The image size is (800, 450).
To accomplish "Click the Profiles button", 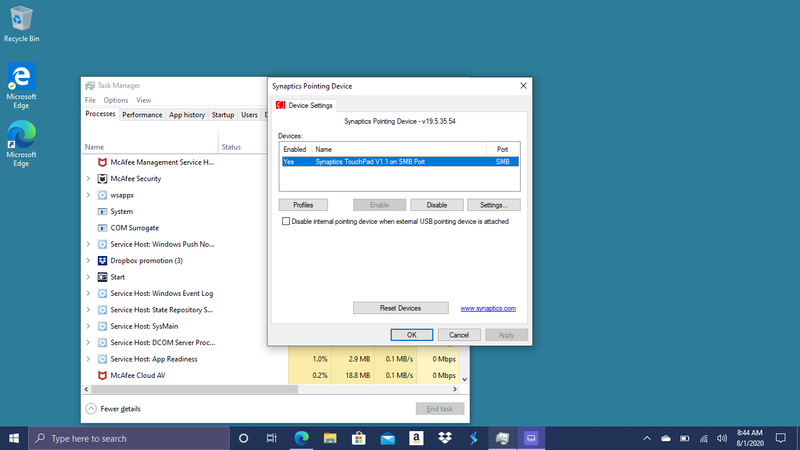I will 303,205.
